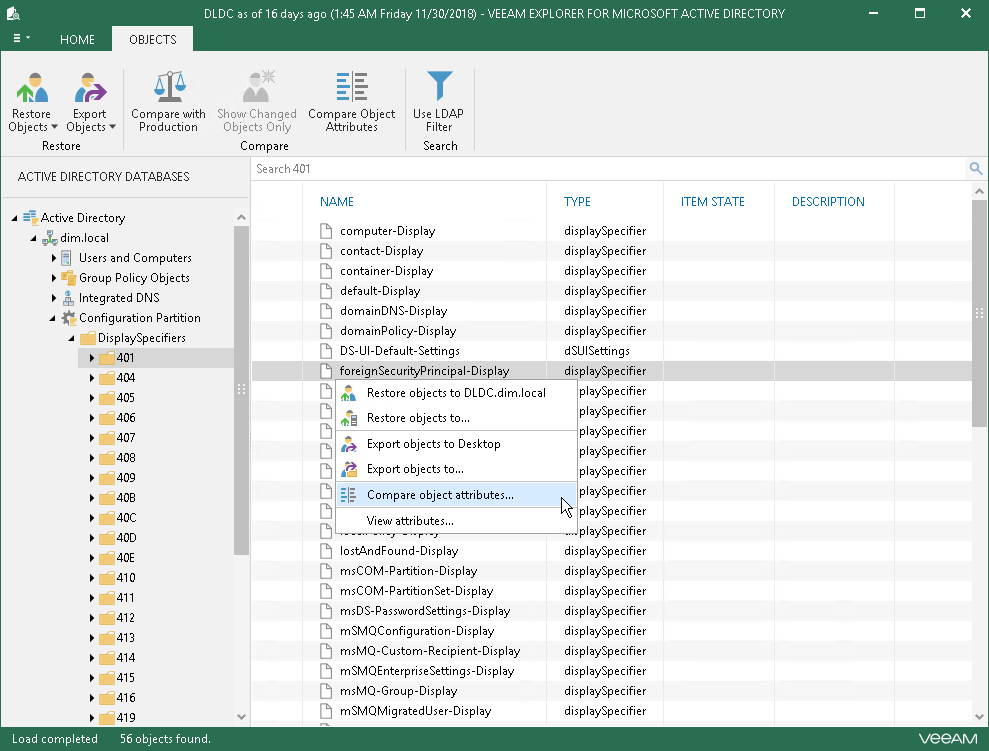Viewport: 989px width, 751px height.
Task: Click the Veeam Explorer title bar app icon
Action: click(13, 13)
